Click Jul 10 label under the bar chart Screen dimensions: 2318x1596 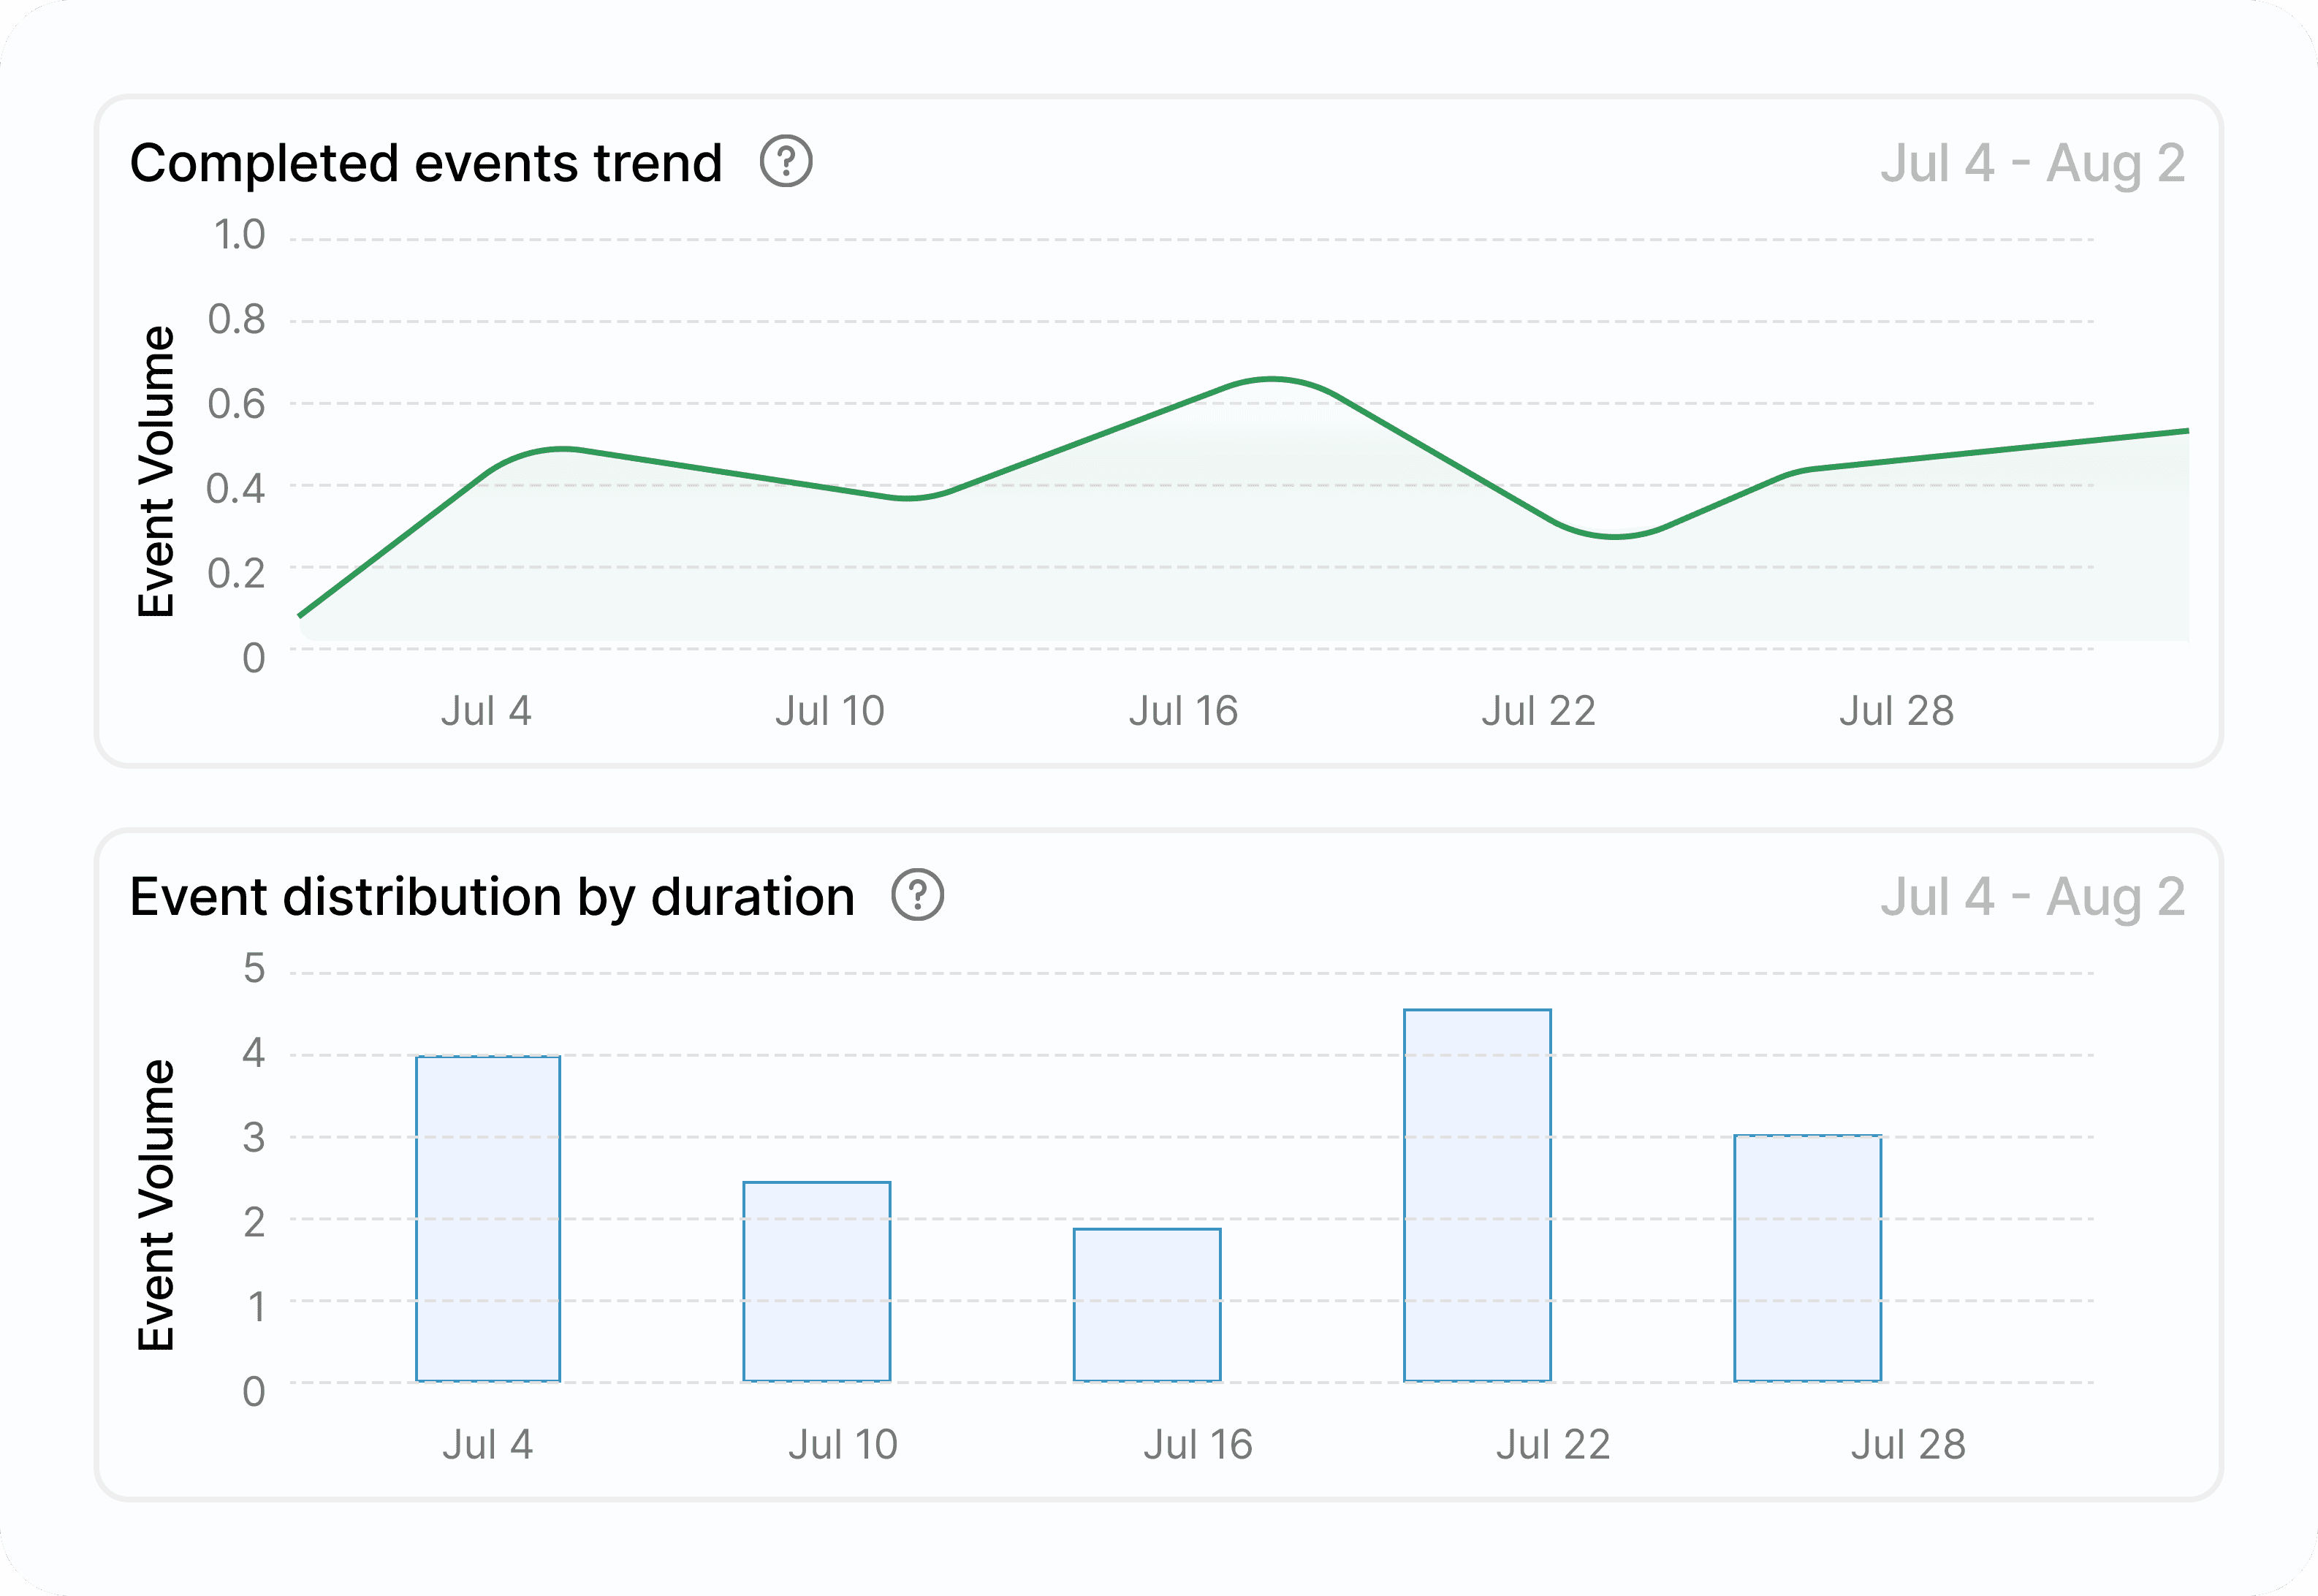842,1444
